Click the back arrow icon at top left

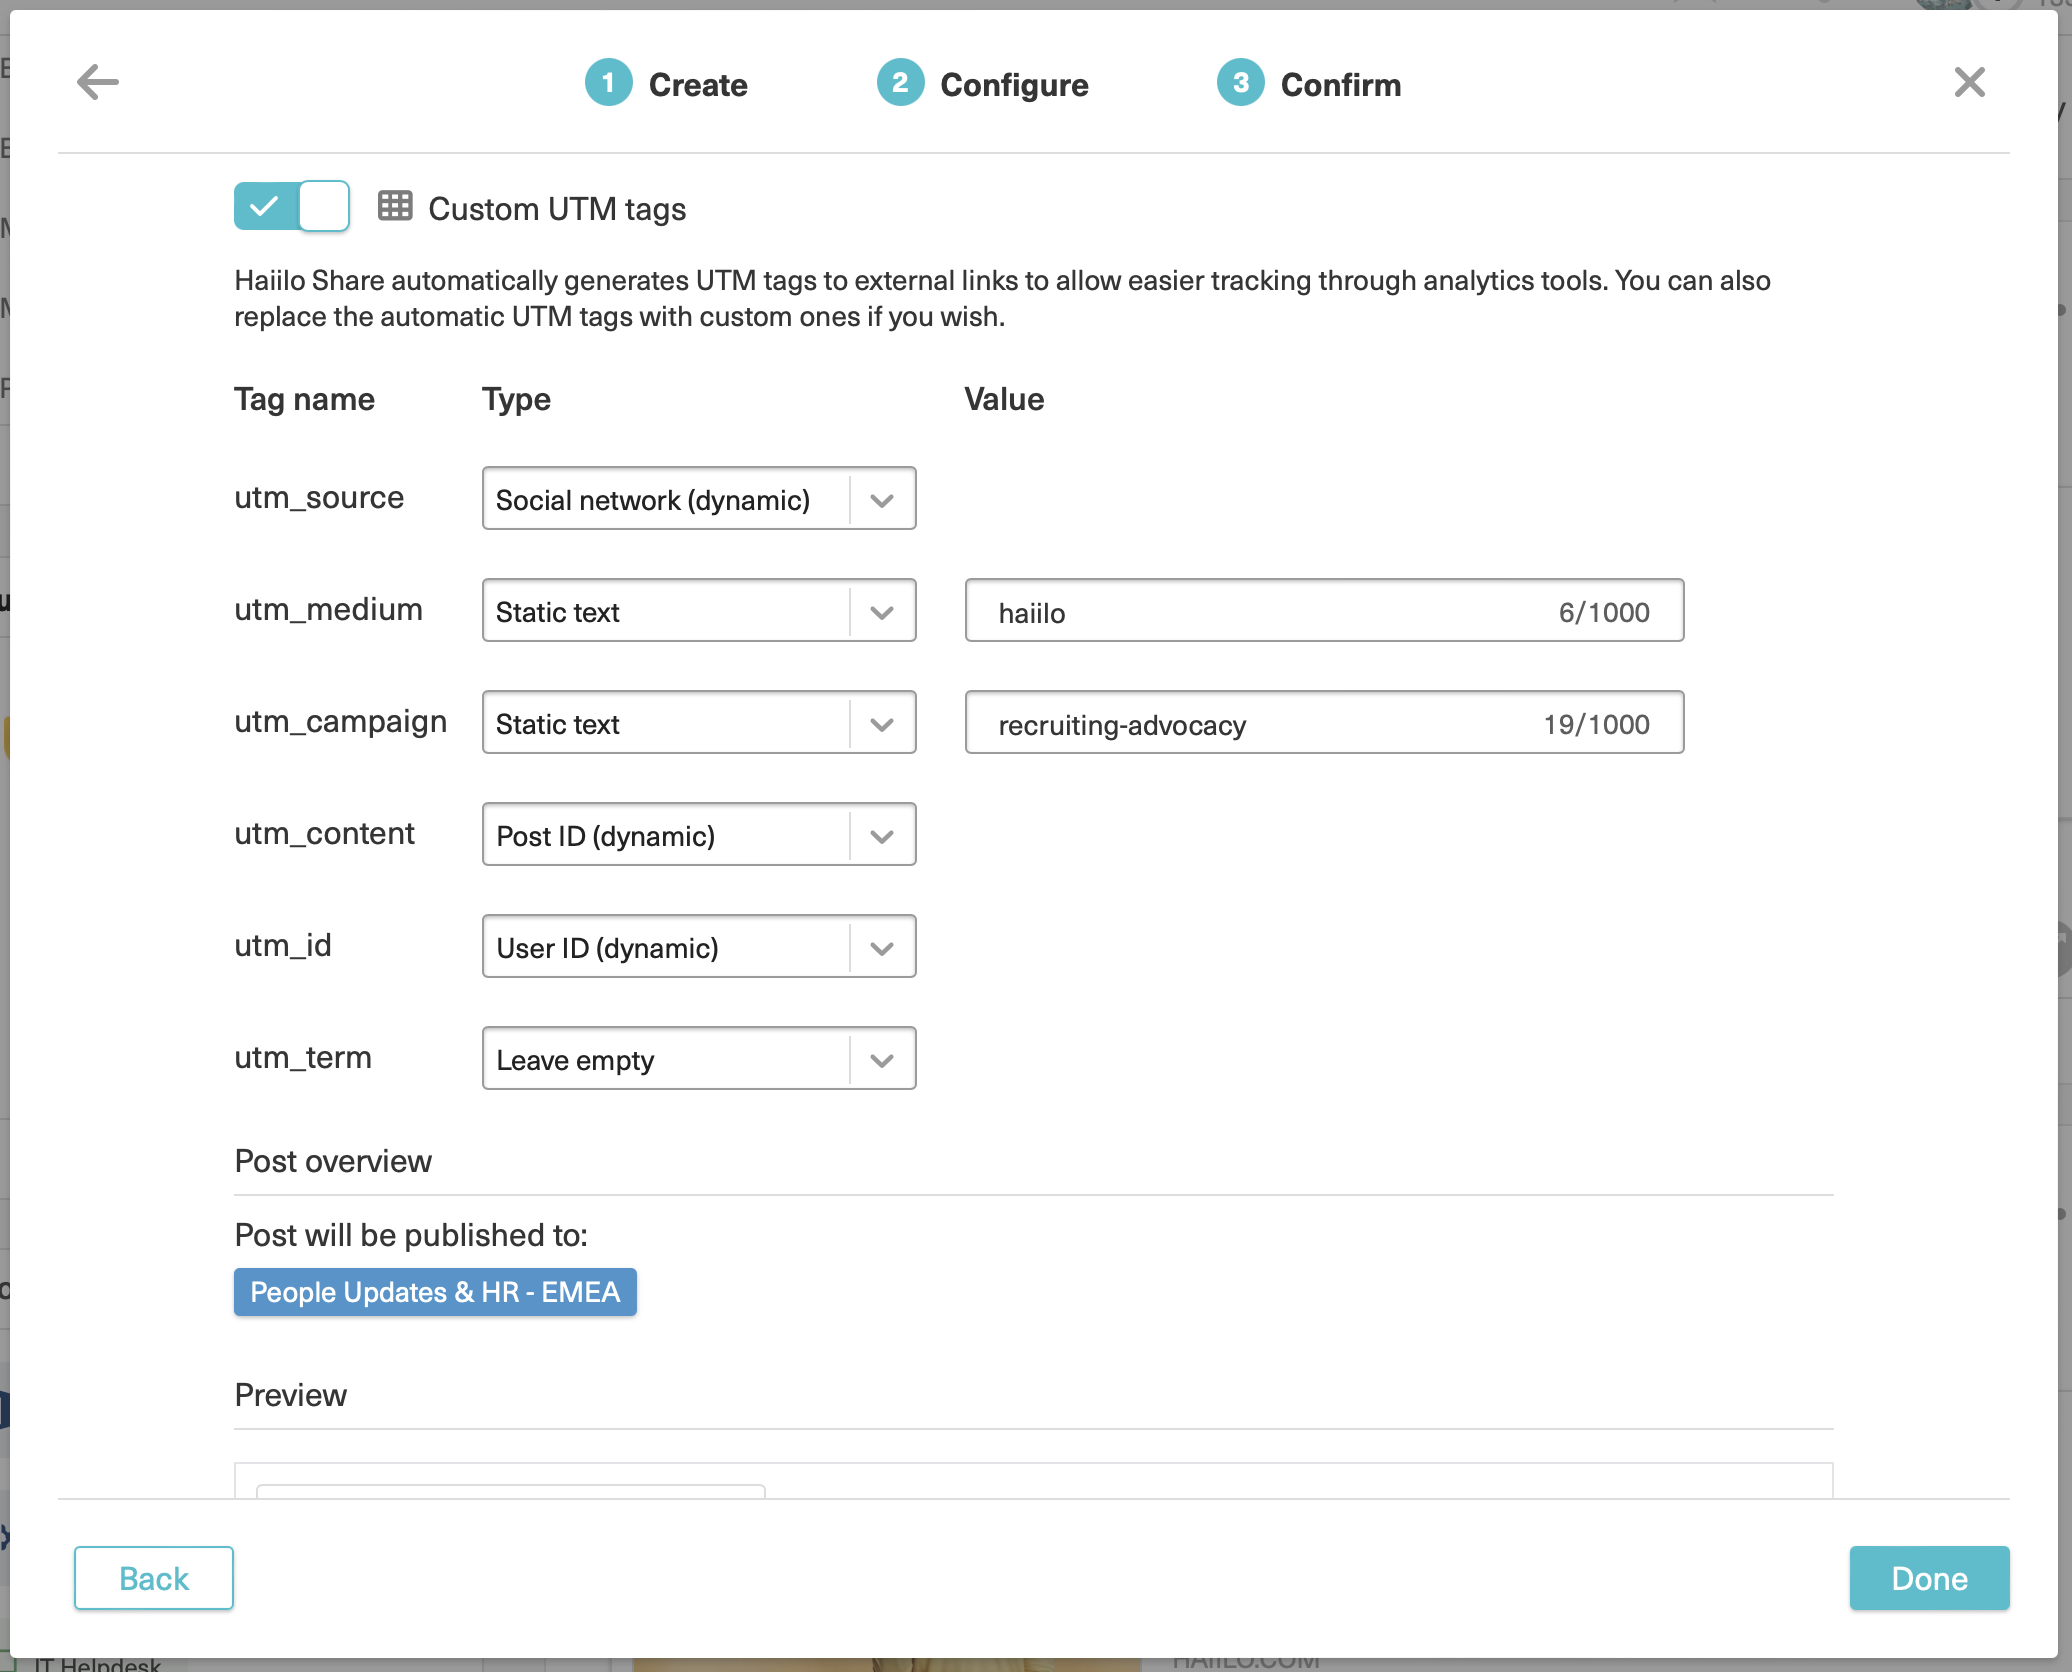pyautogui.click(x=98, y=82)
